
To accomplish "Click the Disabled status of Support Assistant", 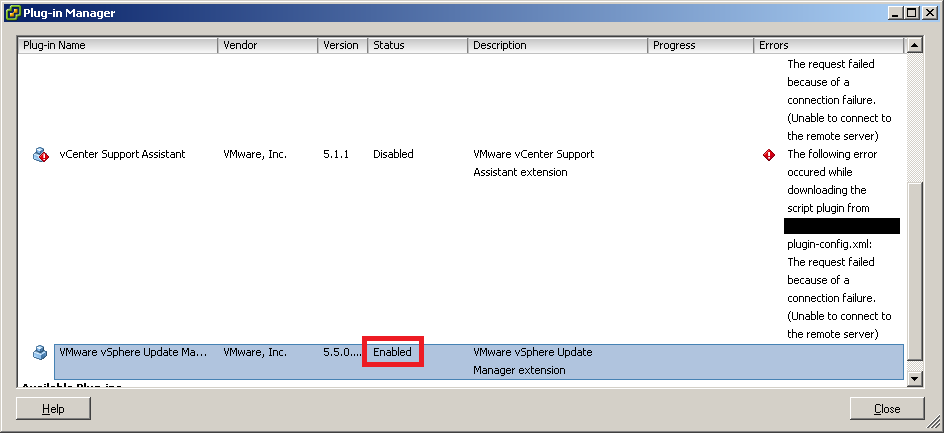I will [393, 155].
